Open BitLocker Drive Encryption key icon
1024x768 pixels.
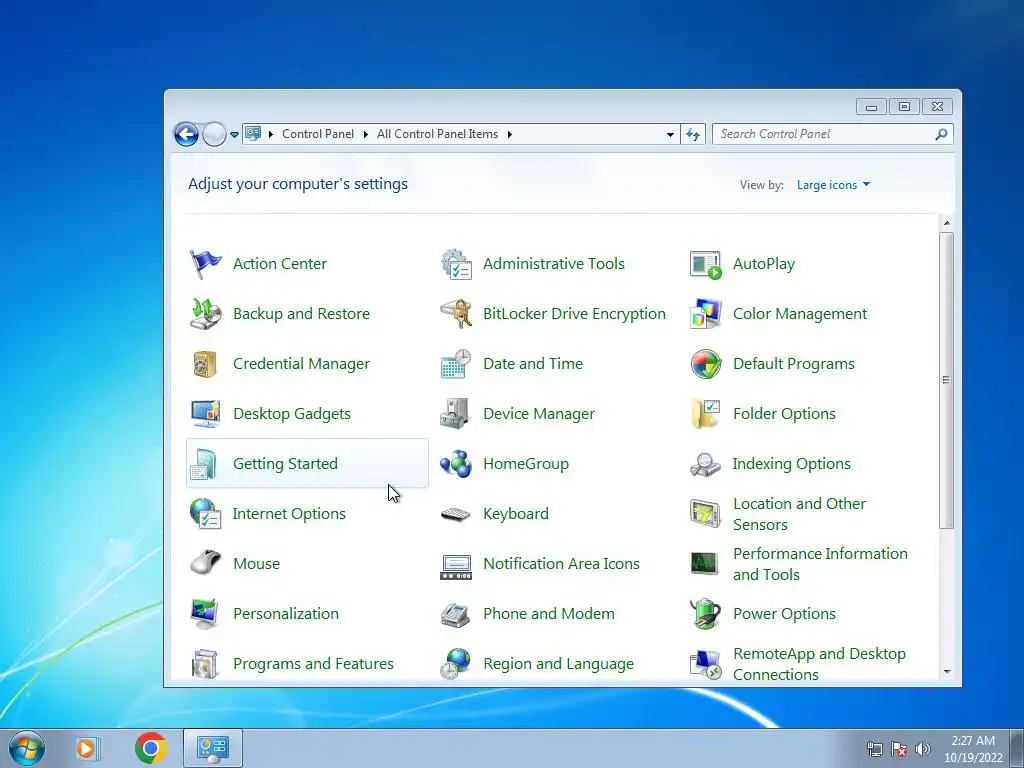(456, 314)
